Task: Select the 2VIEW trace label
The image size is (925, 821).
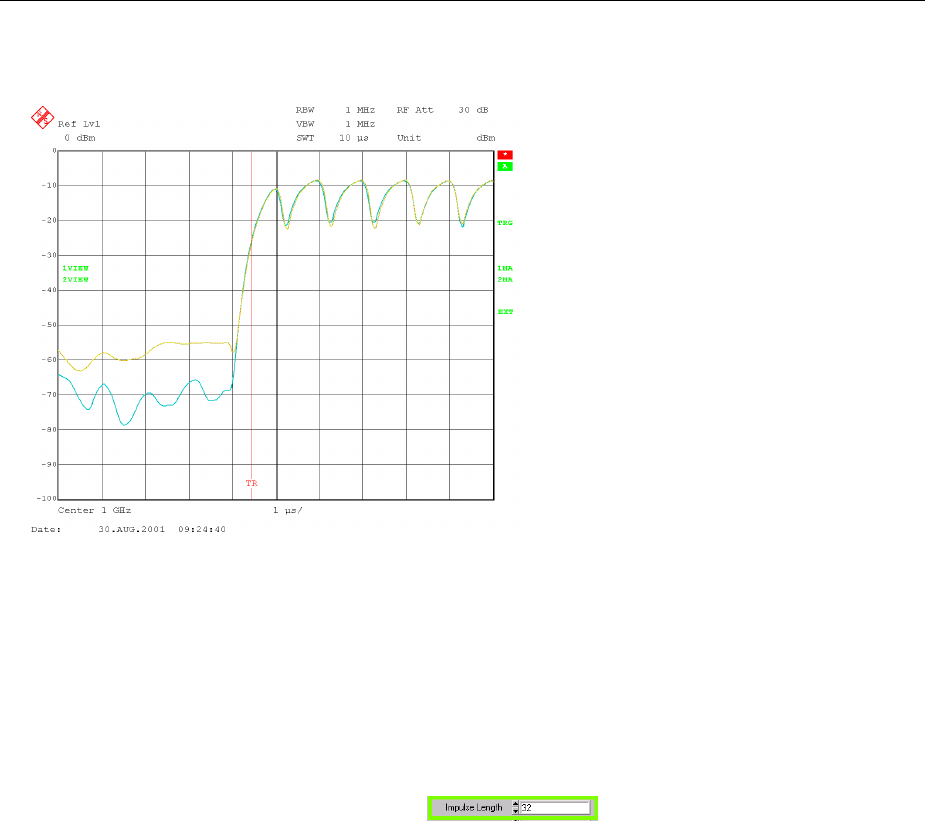Action: tap(76, 280)
